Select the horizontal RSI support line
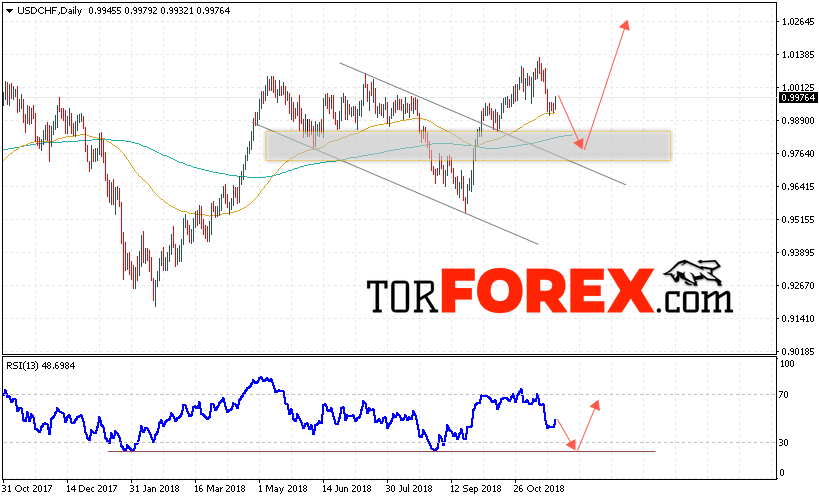This screenshot has width=819, height=500. click(x=381, y=451)
